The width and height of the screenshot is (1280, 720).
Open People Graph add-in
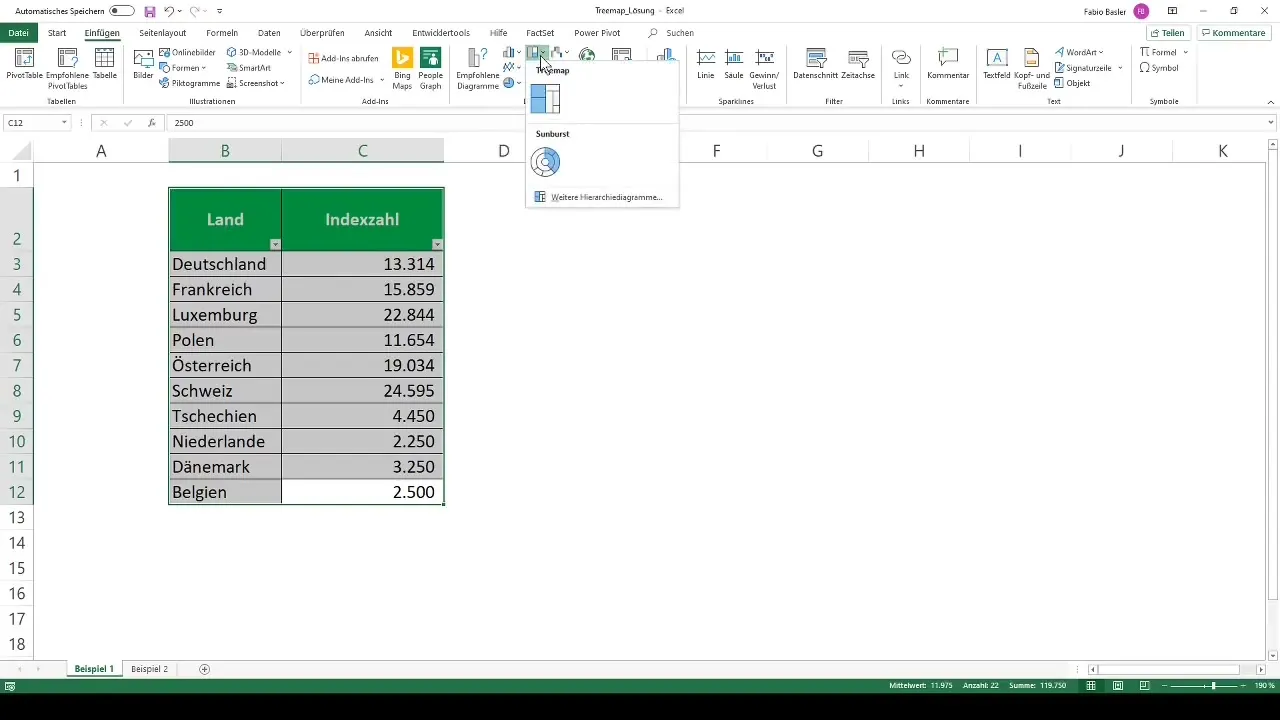pos(431,68)
